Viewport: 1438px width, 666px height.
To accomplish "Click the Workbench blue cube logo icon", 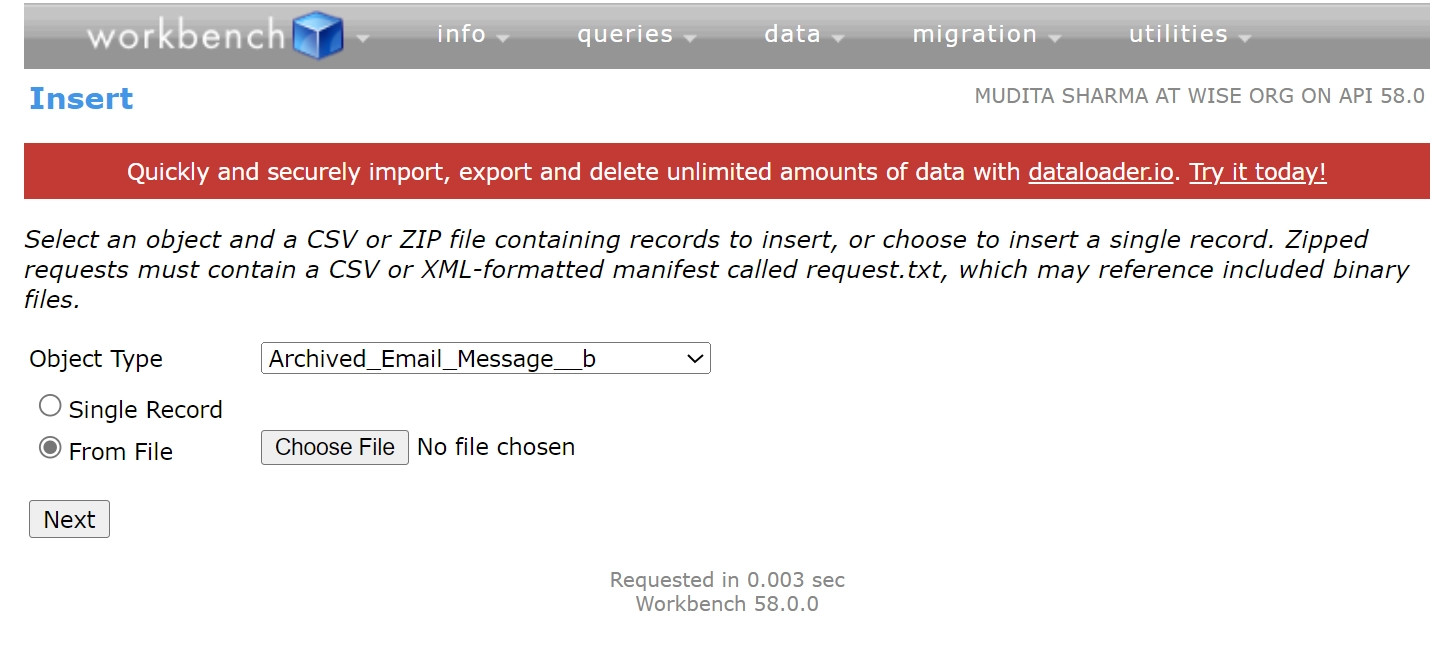I will (318, 37).
